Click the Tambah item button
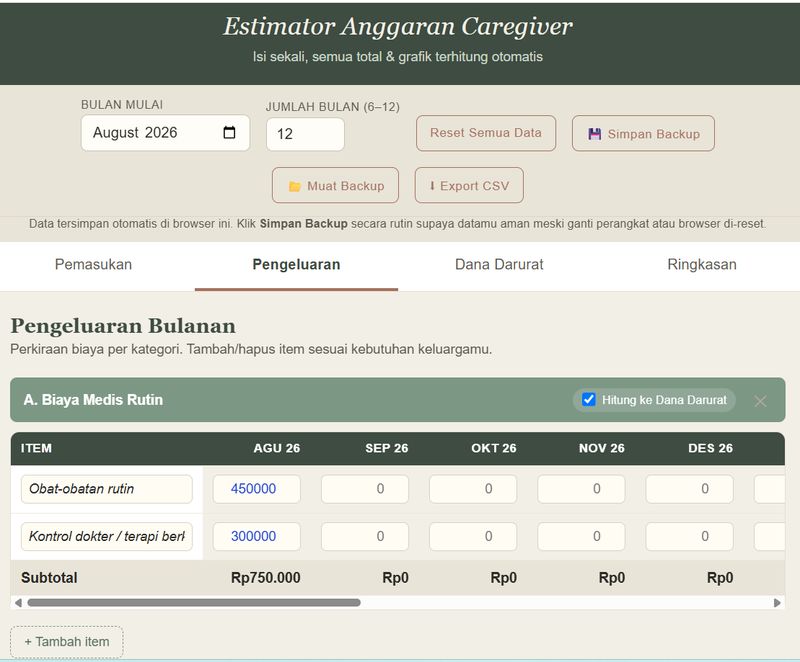The width and height of the screenshot is (800, 662). [66, 642]
